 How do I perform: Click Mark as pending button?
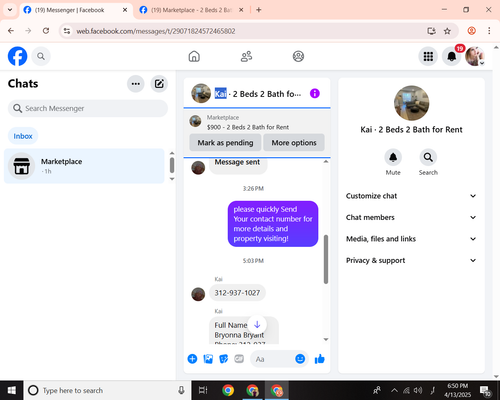[x=225, y=143]
